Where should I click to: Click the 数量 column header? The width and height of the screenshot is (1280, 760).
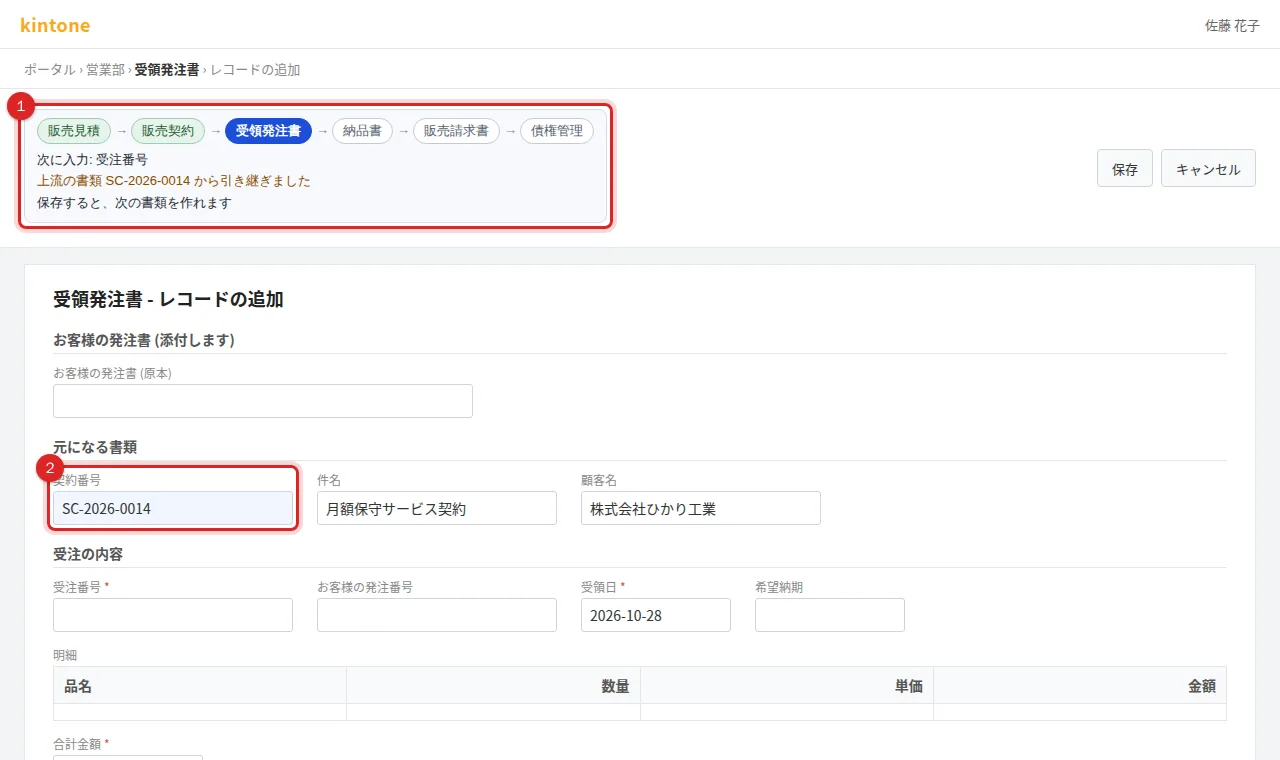click(493, 685)
